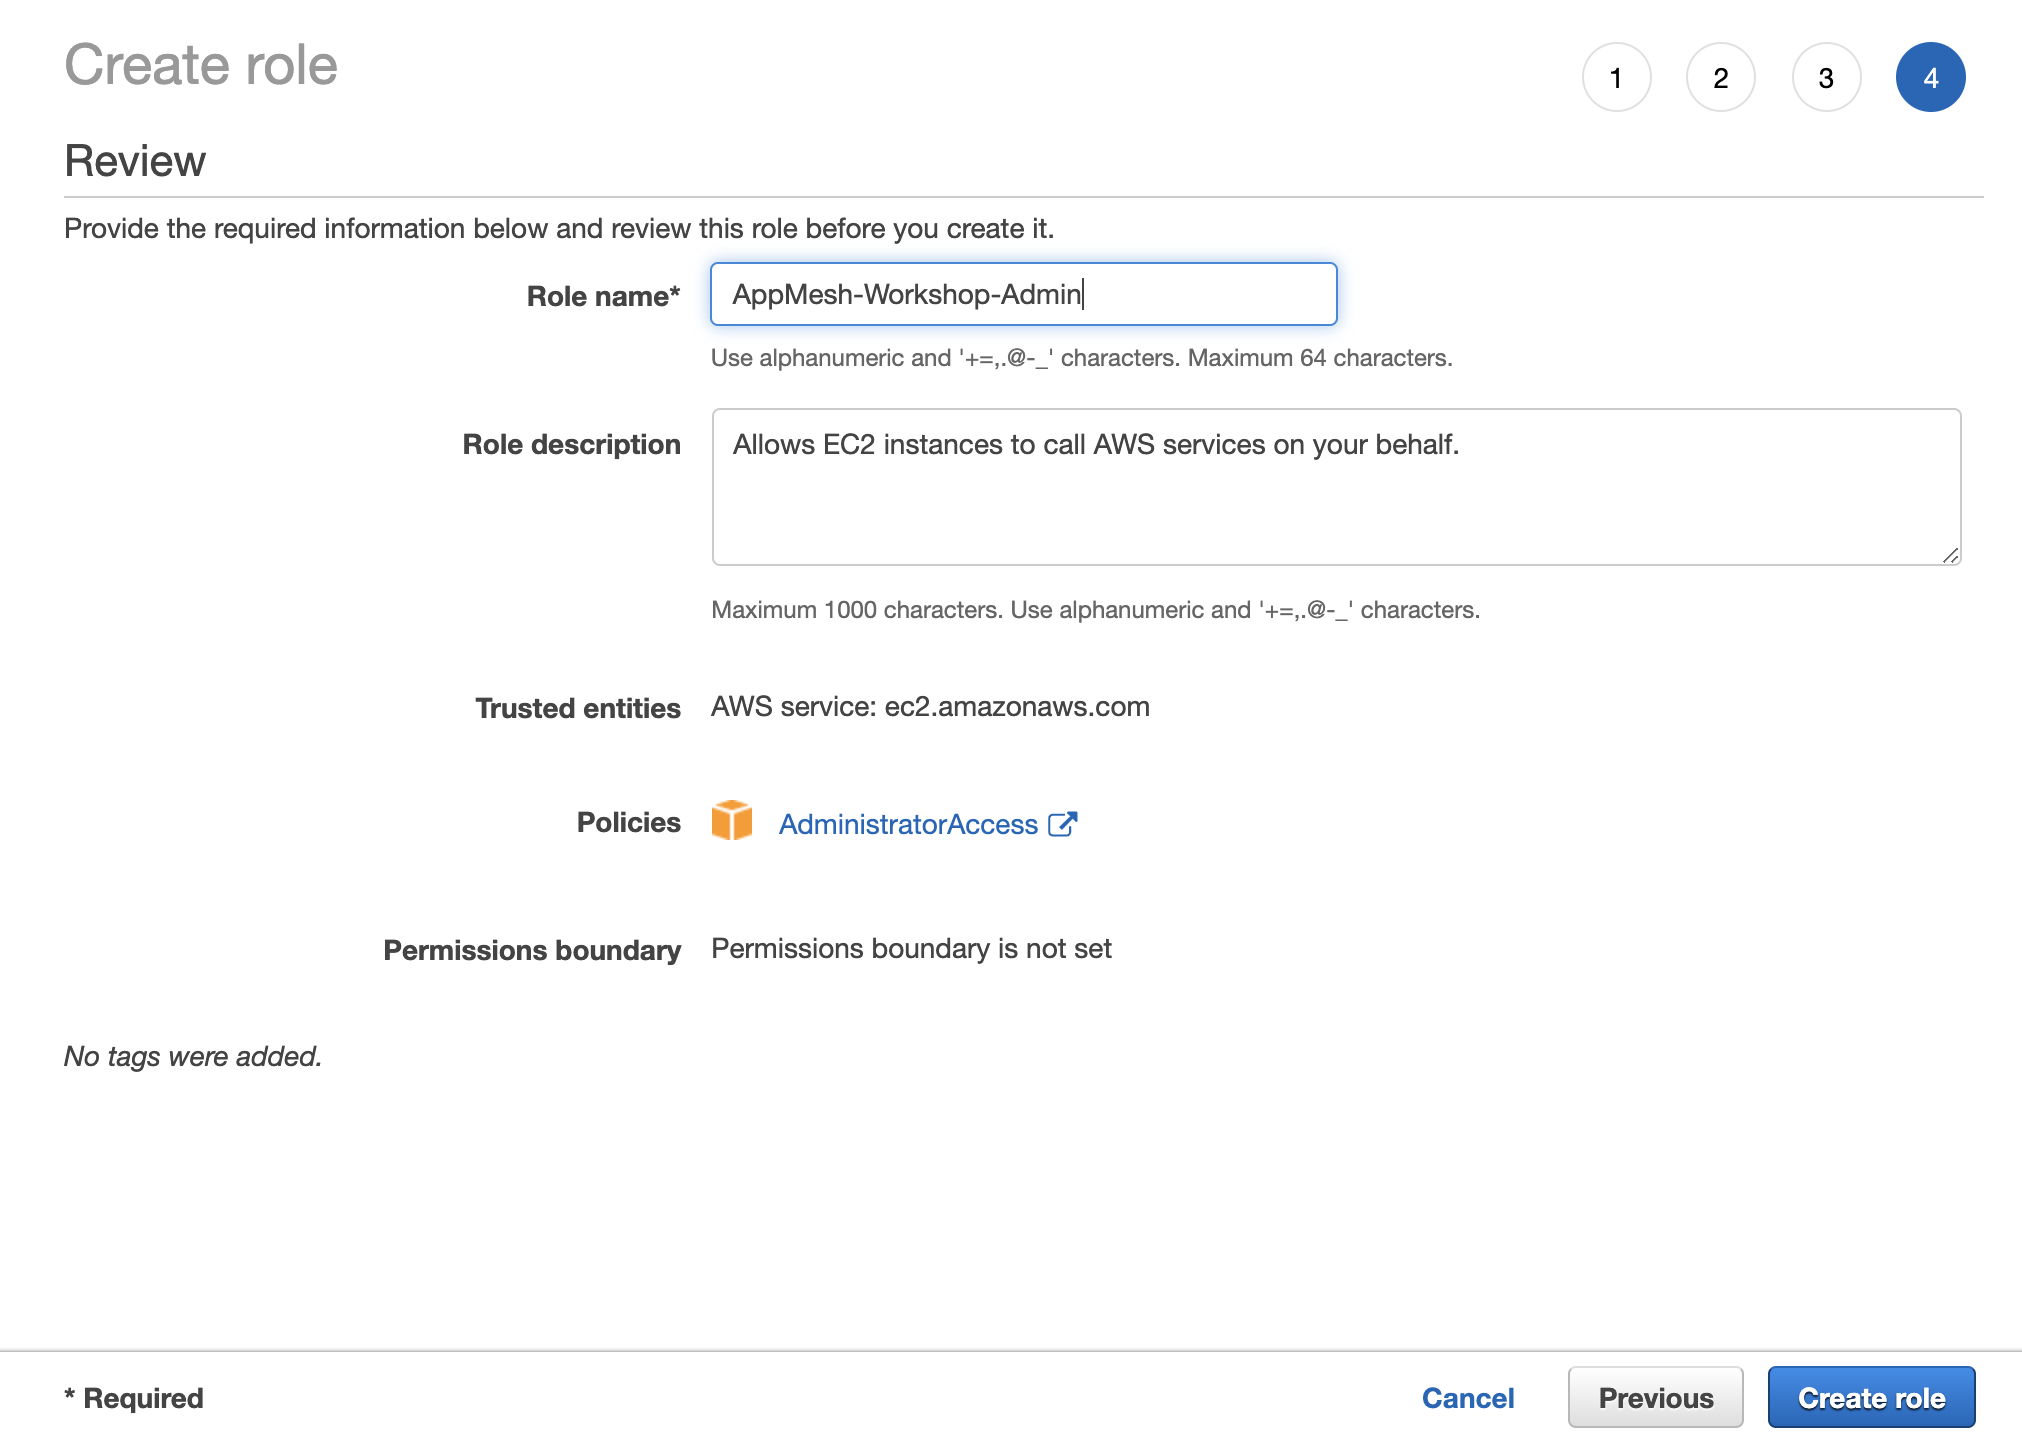Click the 'No tags were added' note
This screenshot has height=1440, width=2022.
[193, 1056]
